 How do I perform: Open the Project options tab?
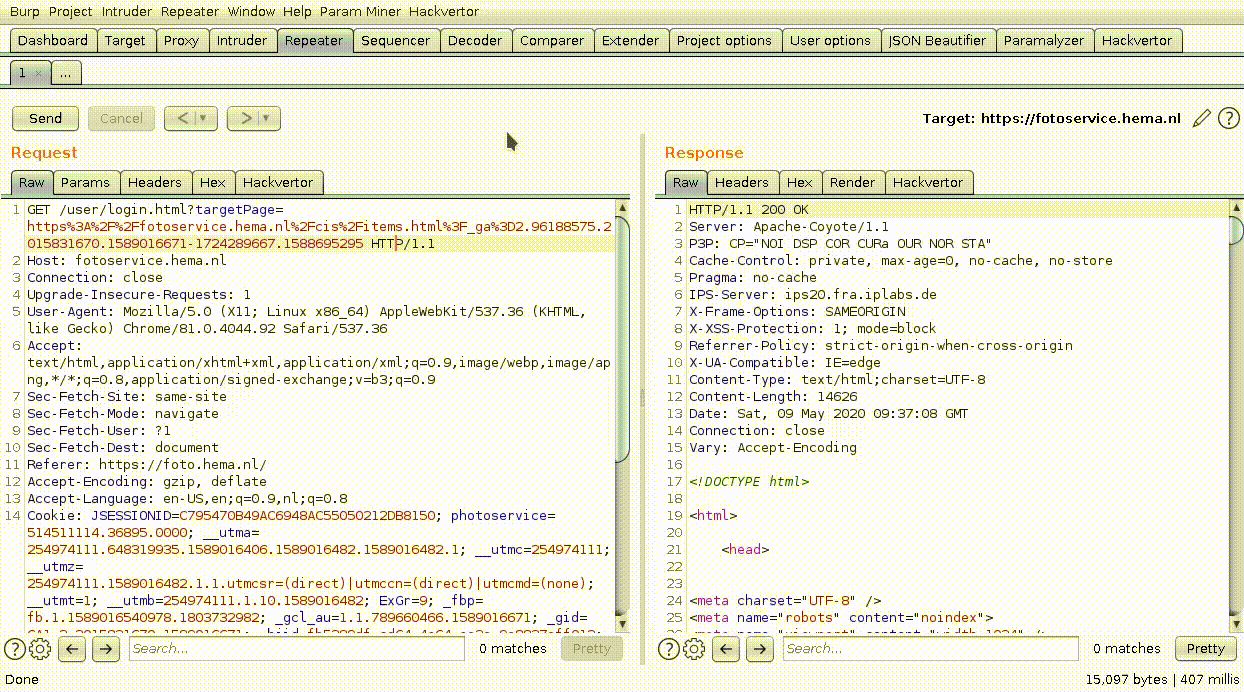724,40
